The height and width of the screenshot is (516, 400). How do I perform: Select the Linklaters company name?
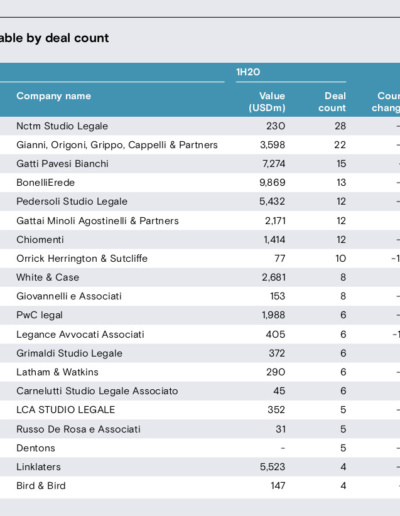click(x=38, y=467)
